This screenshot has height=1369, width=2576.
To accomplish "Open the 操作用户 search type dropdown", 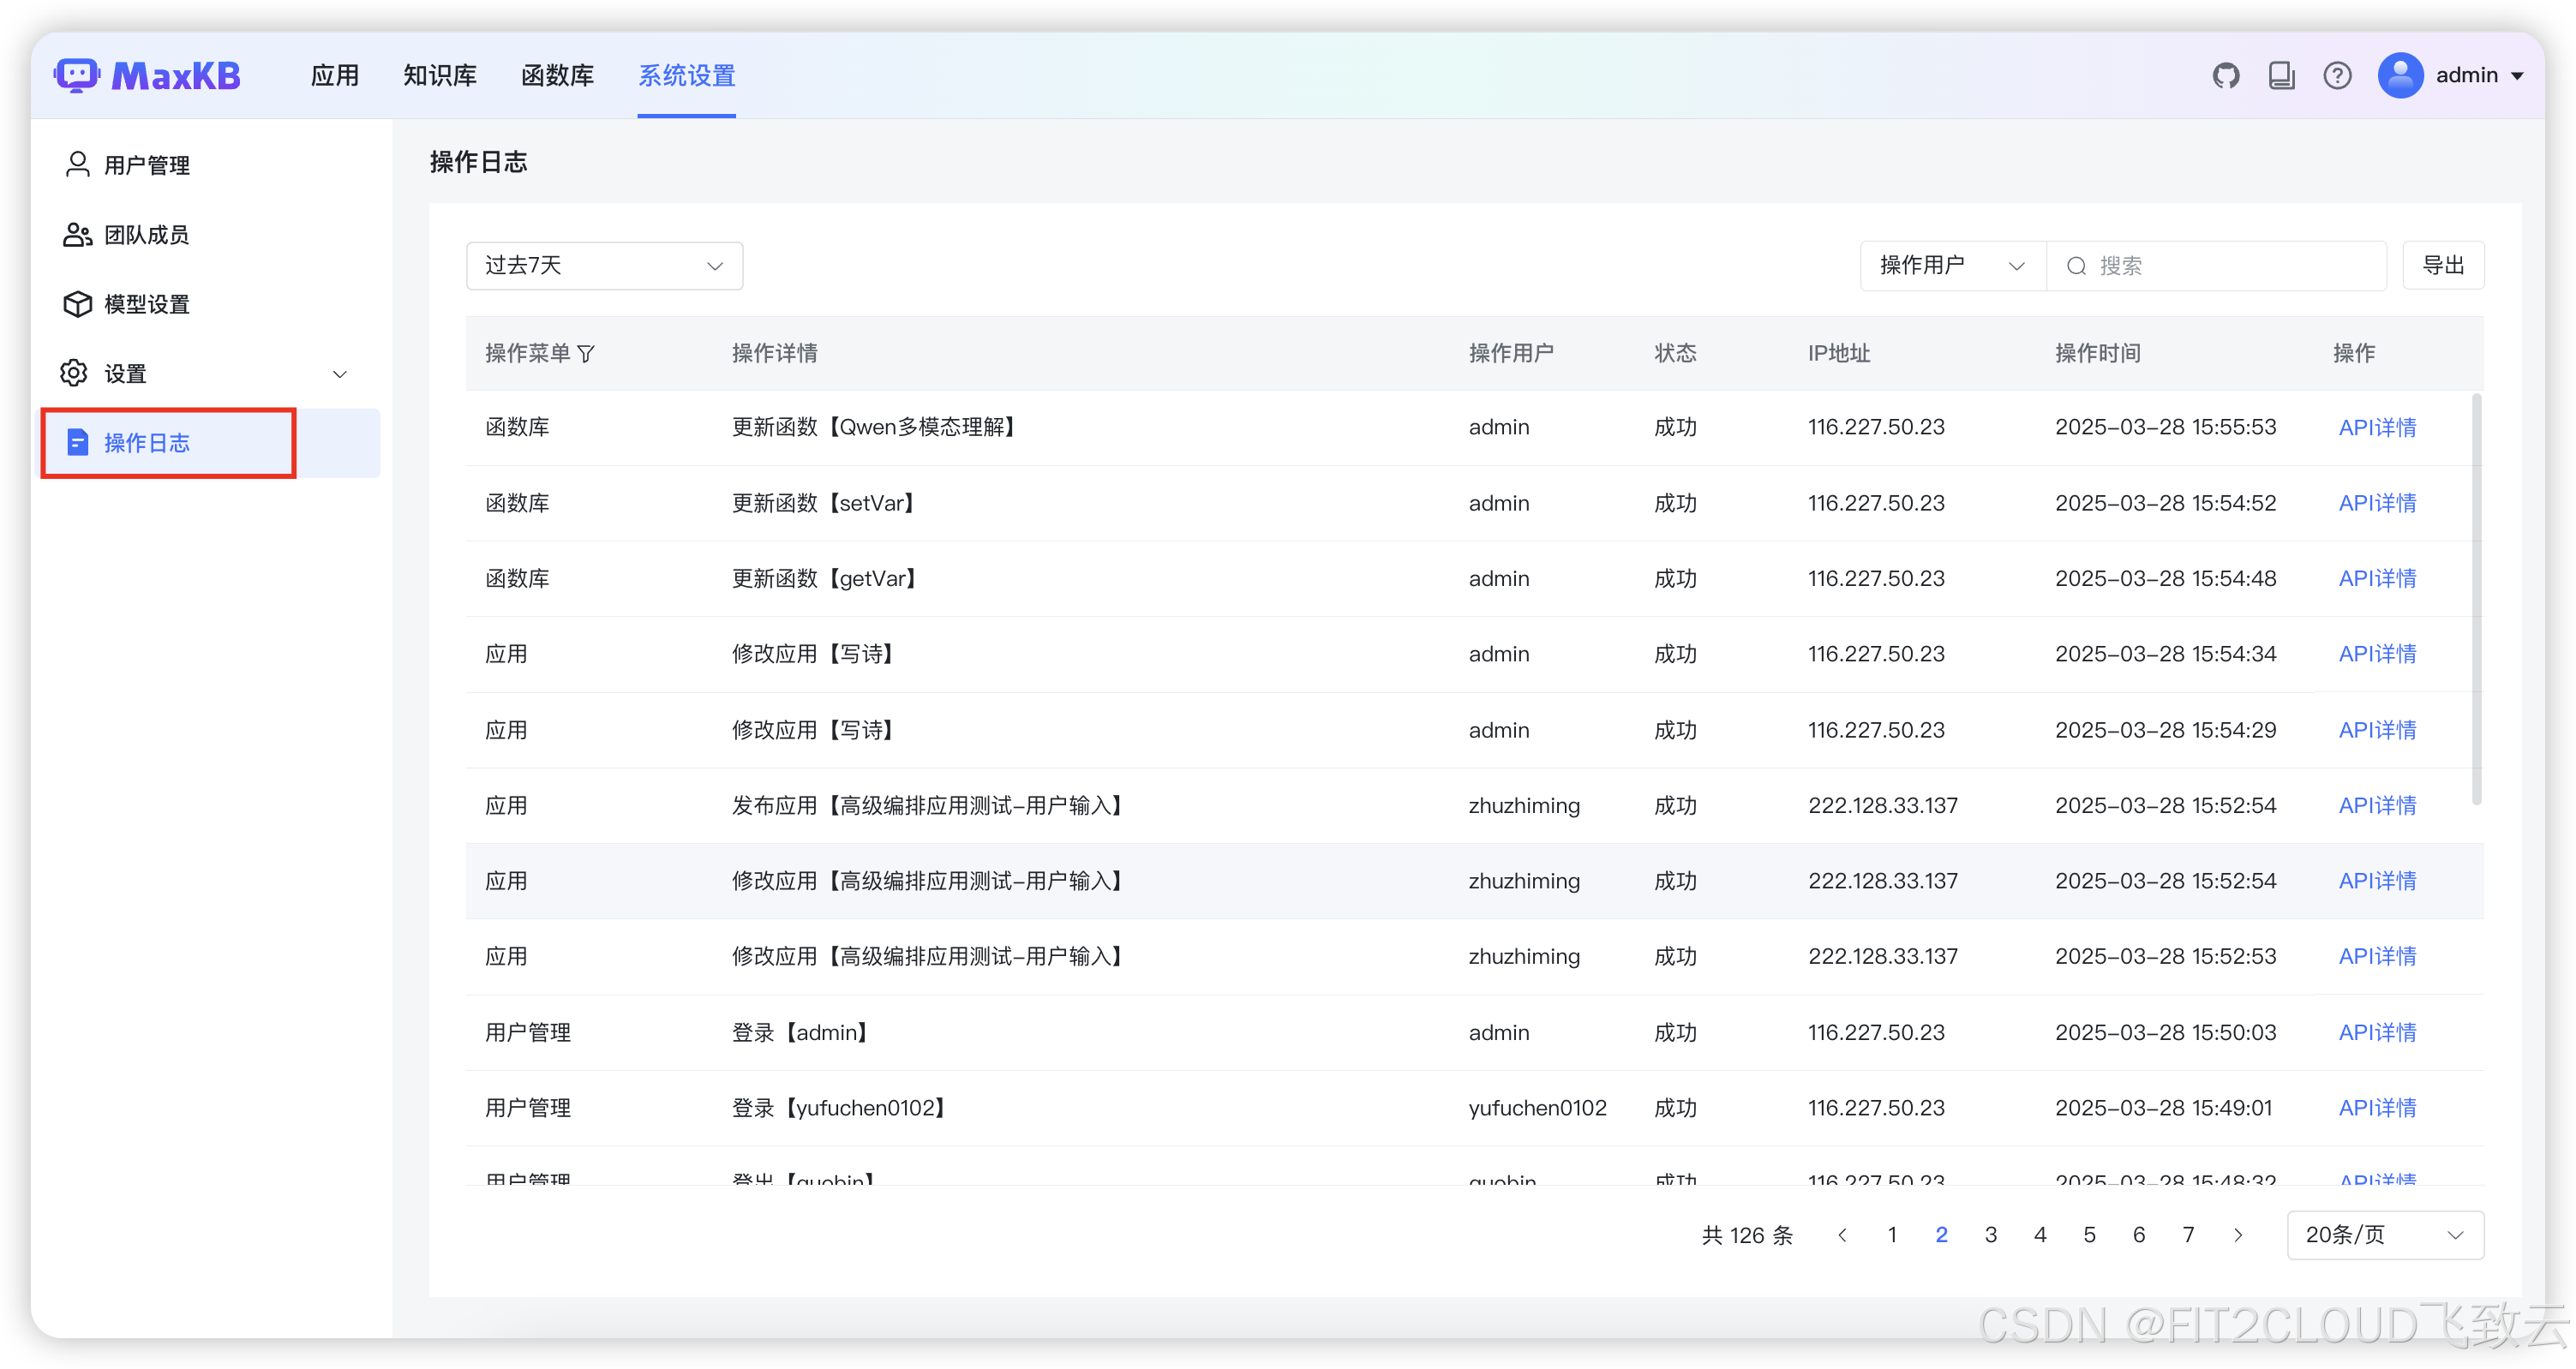I will pos(1951,266).
